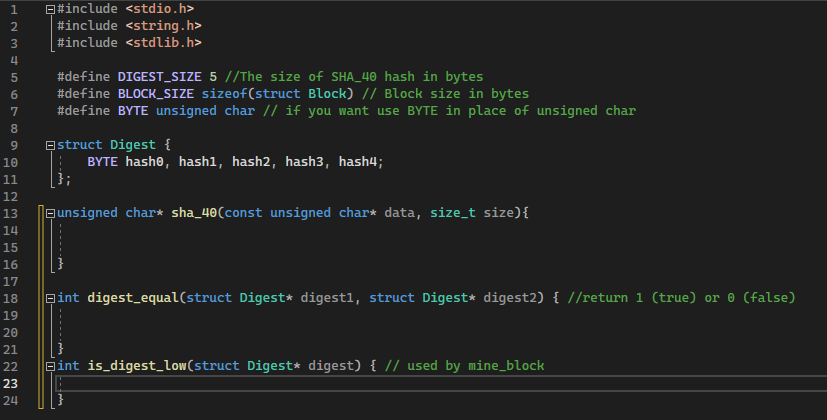The height and width of the screenshot is (420, 827).
Task: Collapse the digest_equal function fold marker
Action: 51,298
